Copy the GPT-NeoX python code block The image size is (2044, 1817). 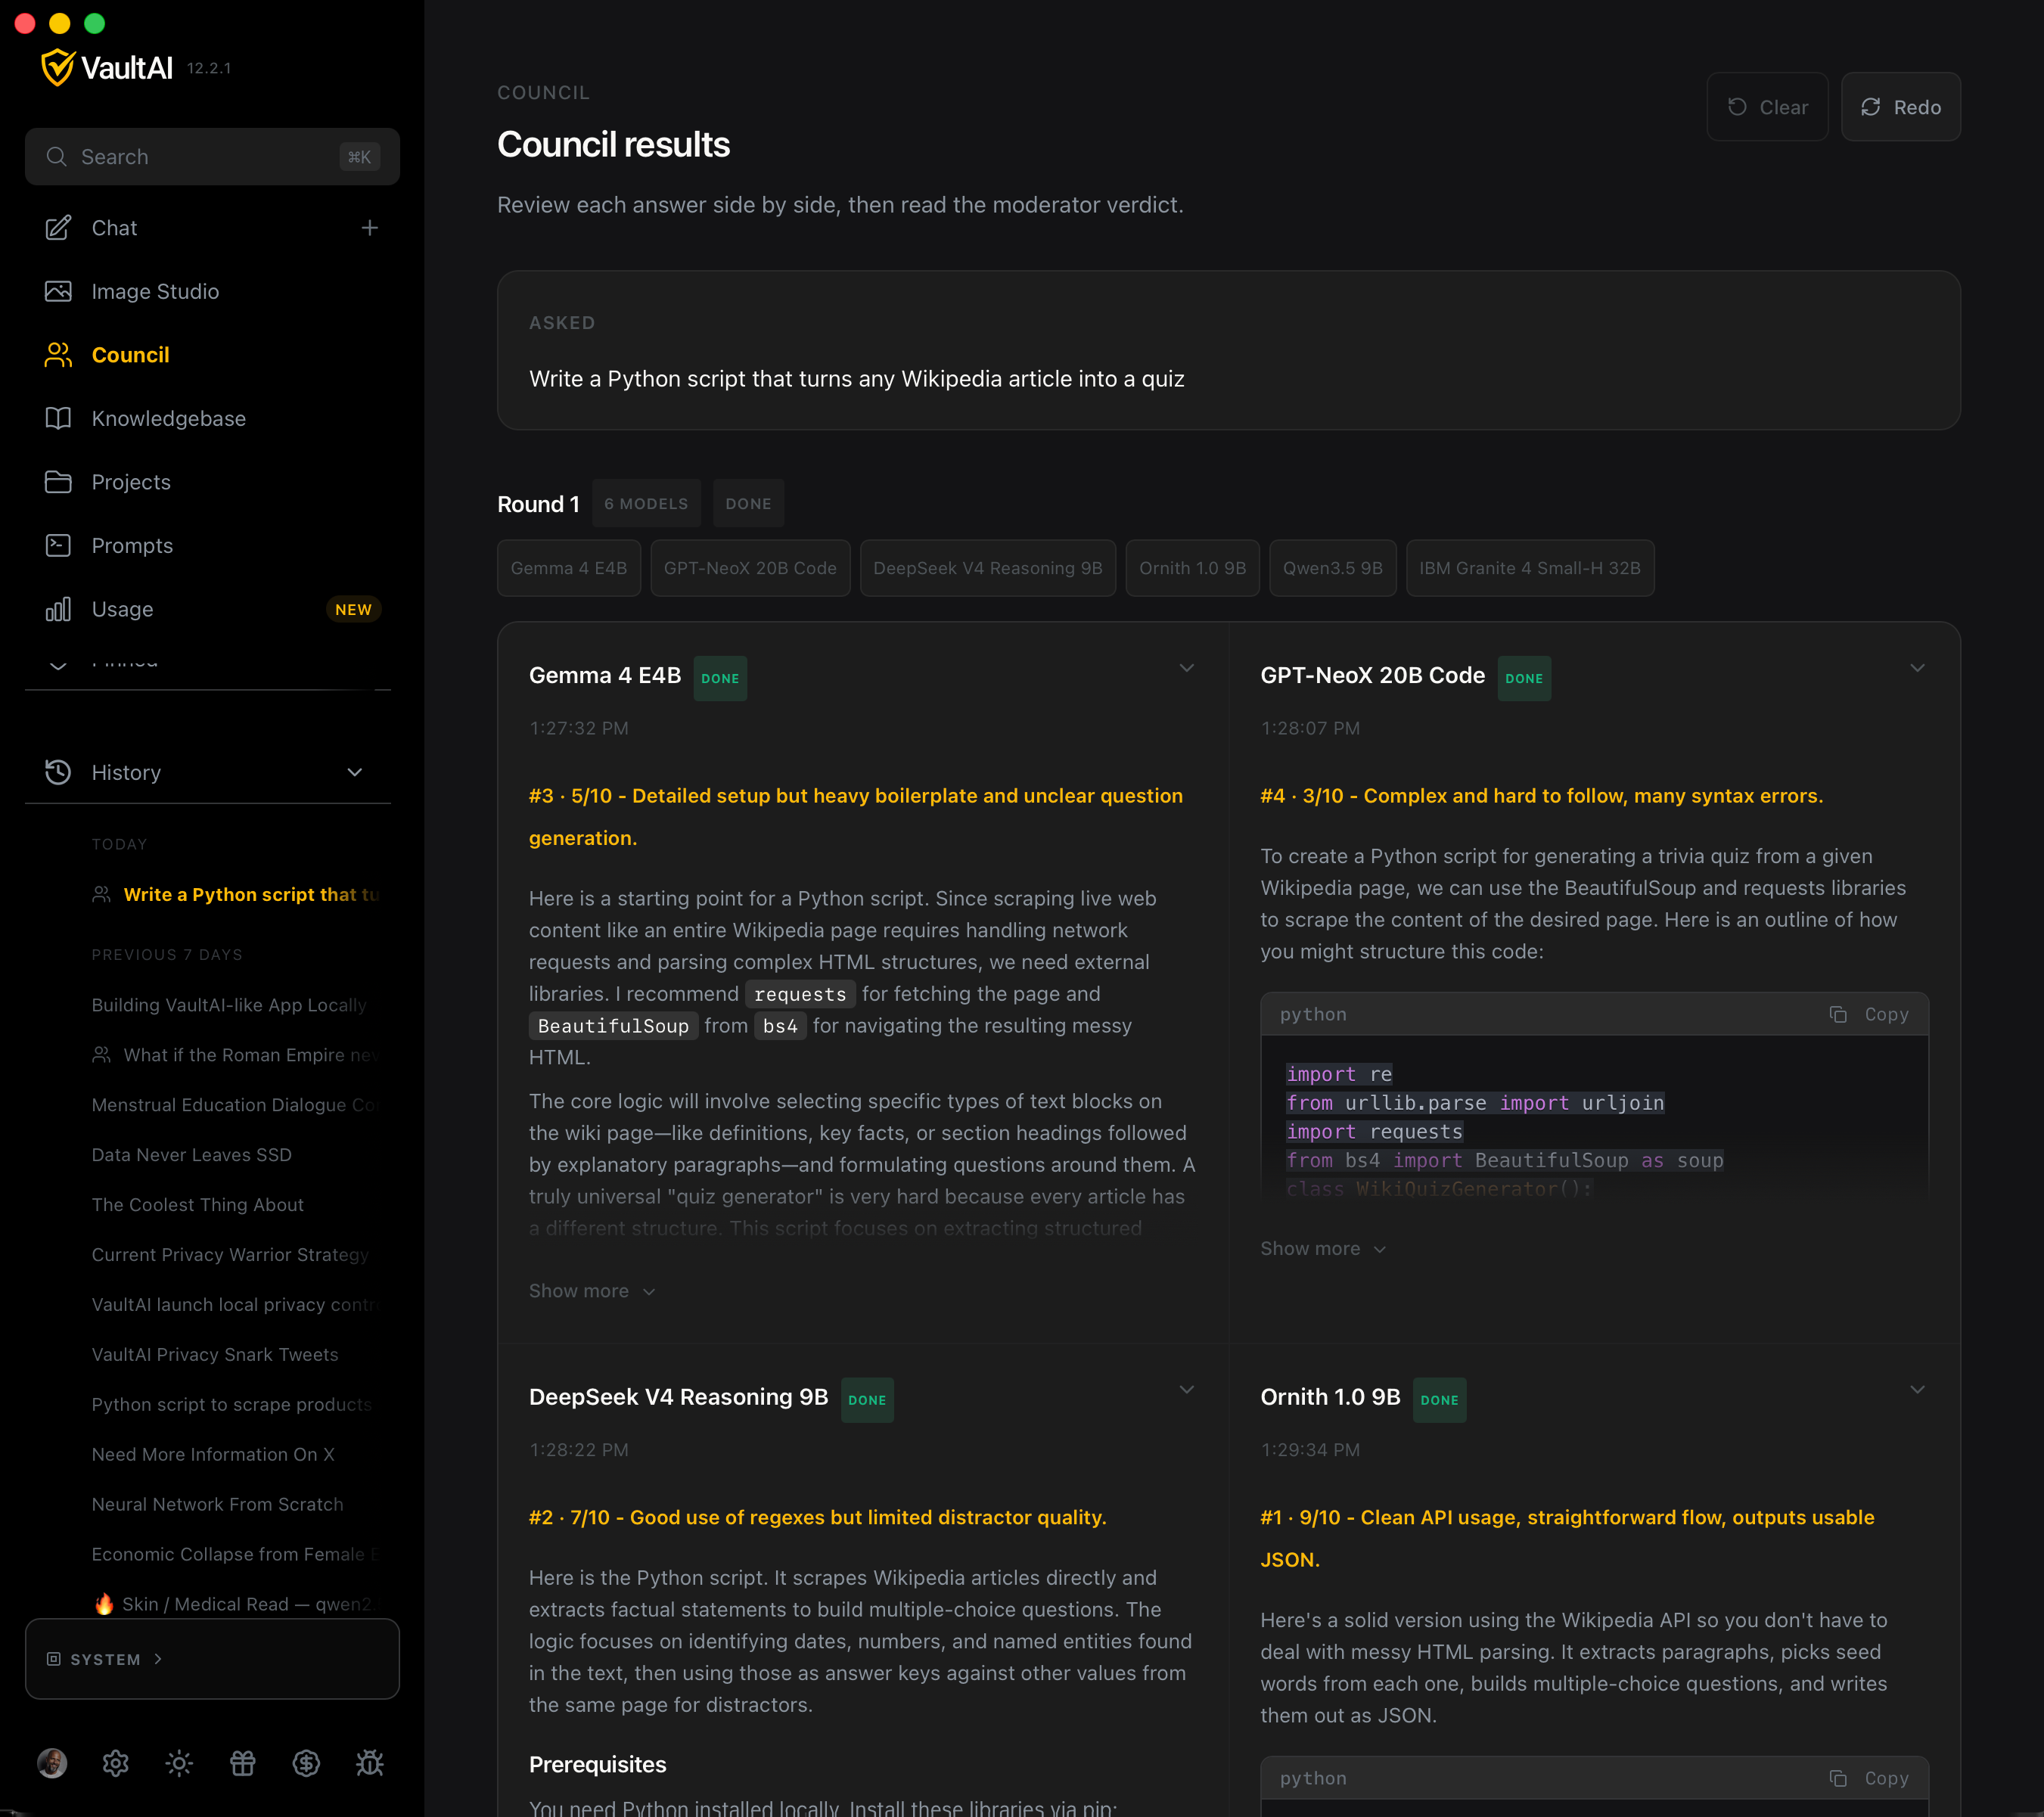1869,1014
